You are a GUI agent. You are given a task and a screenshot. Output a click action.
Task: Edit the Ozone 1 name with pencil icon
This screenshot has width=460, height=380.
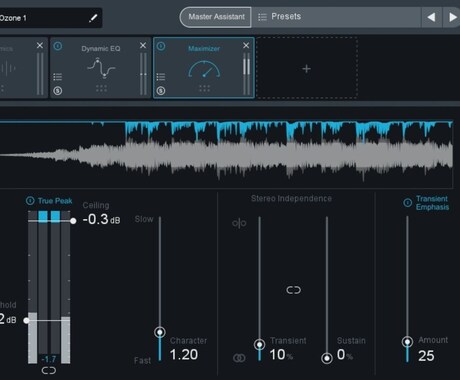[x=93, y=18]
